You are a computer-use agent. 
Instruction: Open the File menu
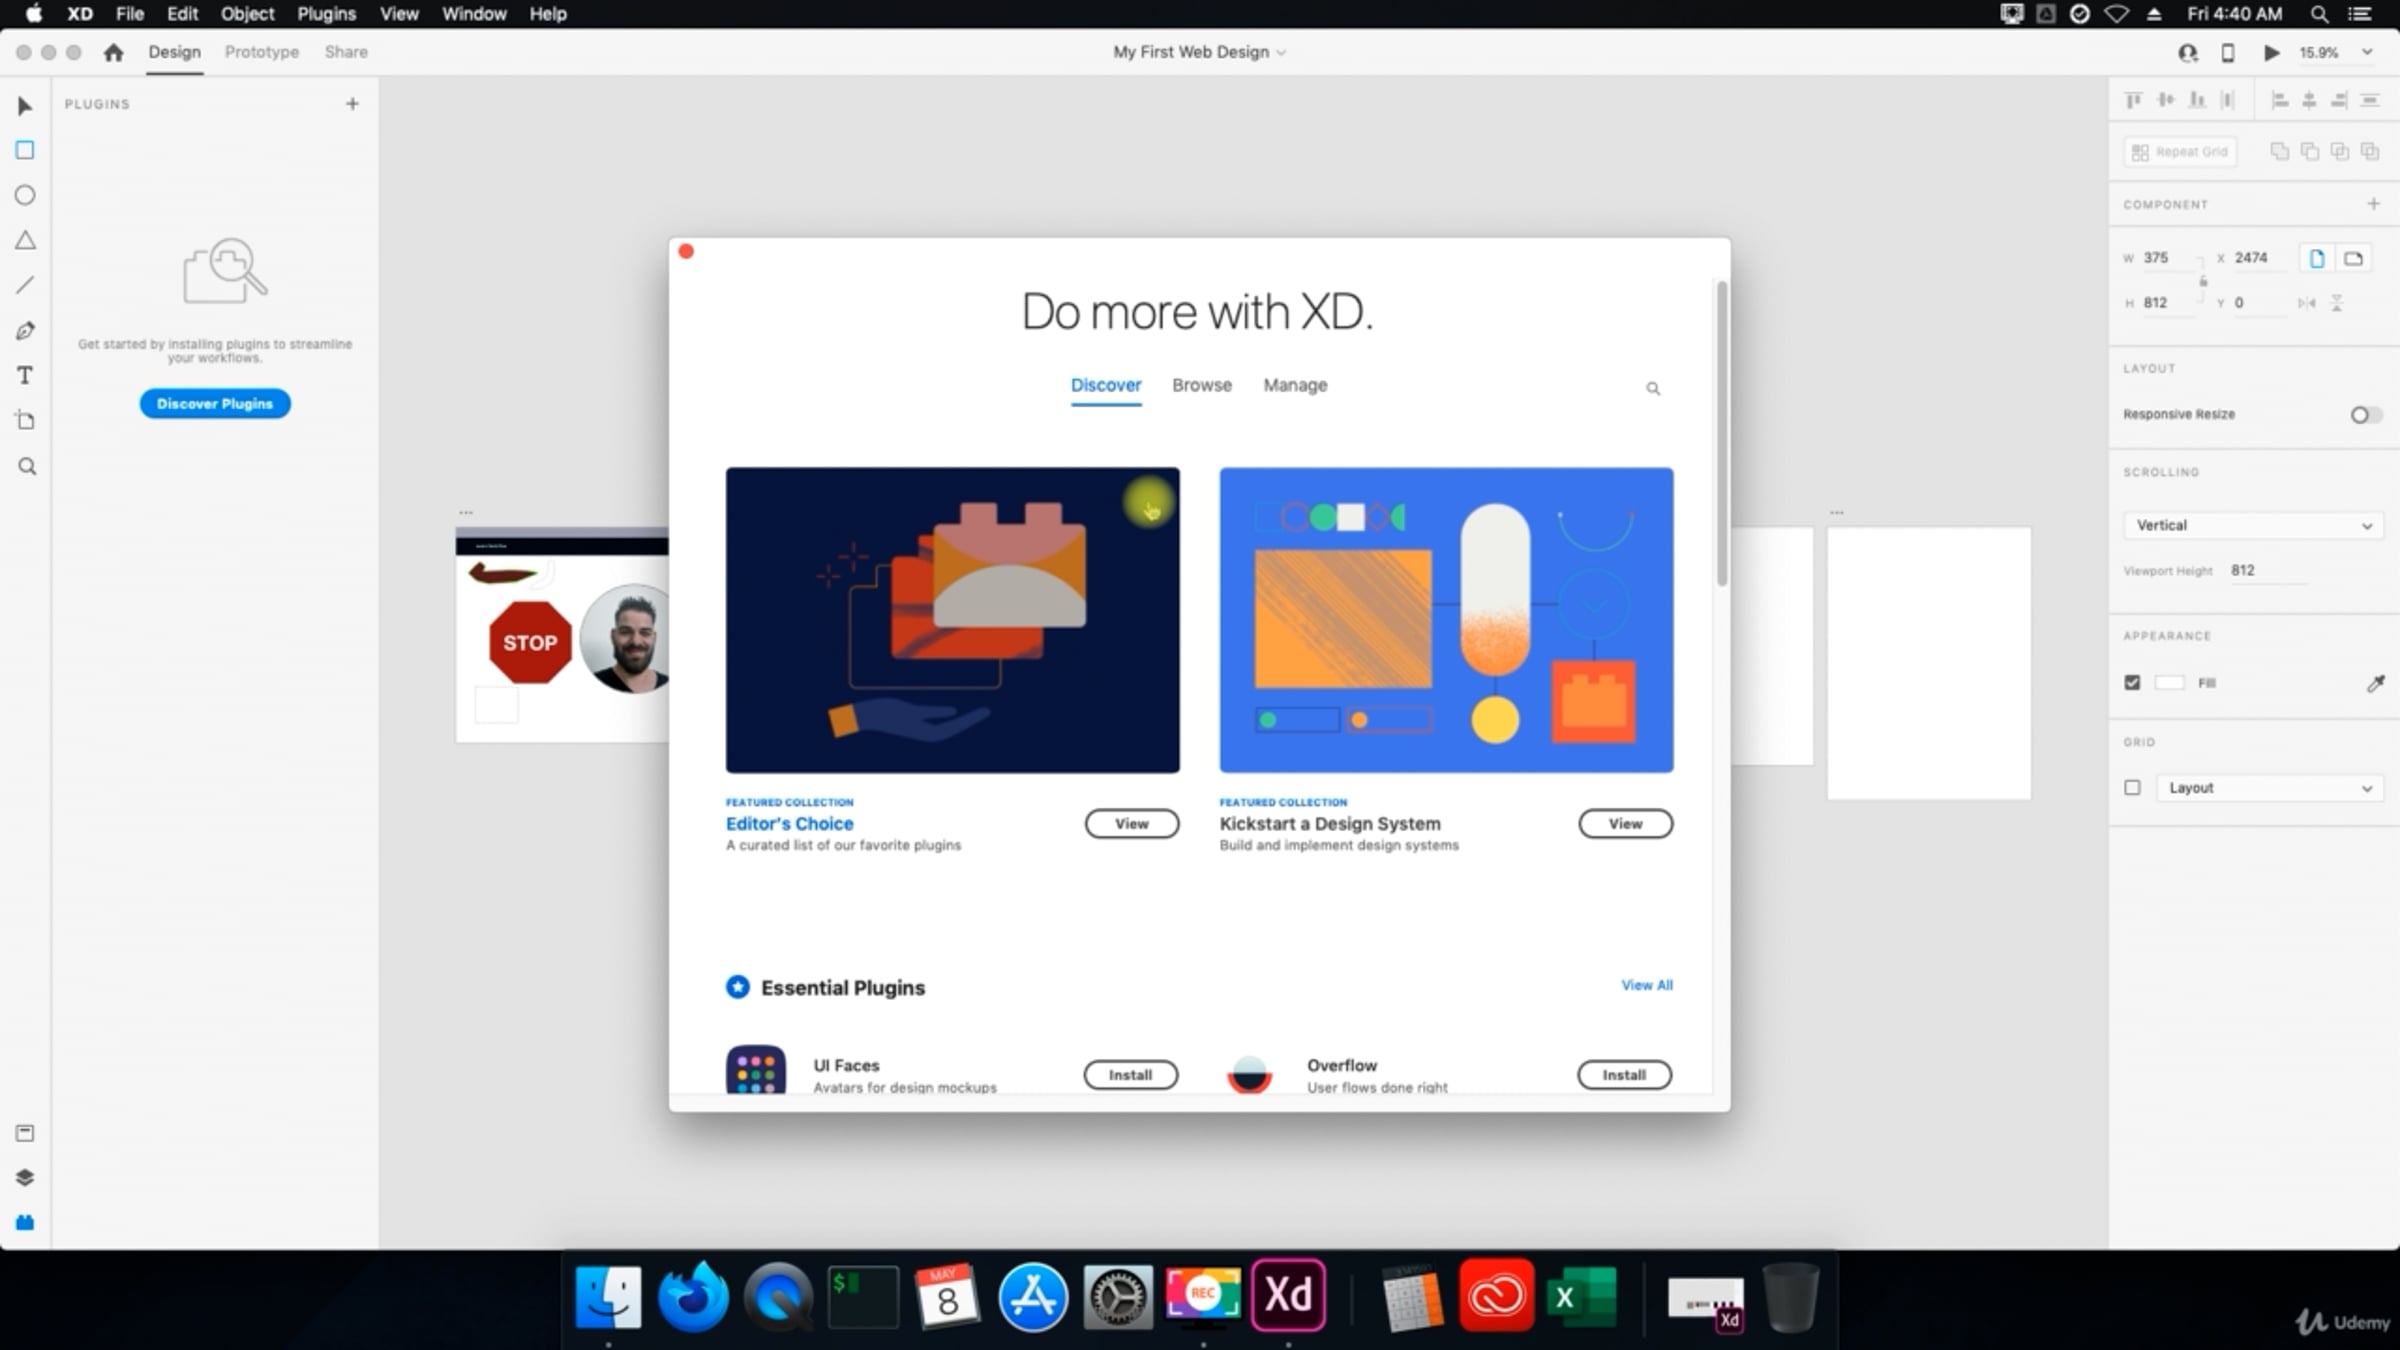tap(130, 14)
